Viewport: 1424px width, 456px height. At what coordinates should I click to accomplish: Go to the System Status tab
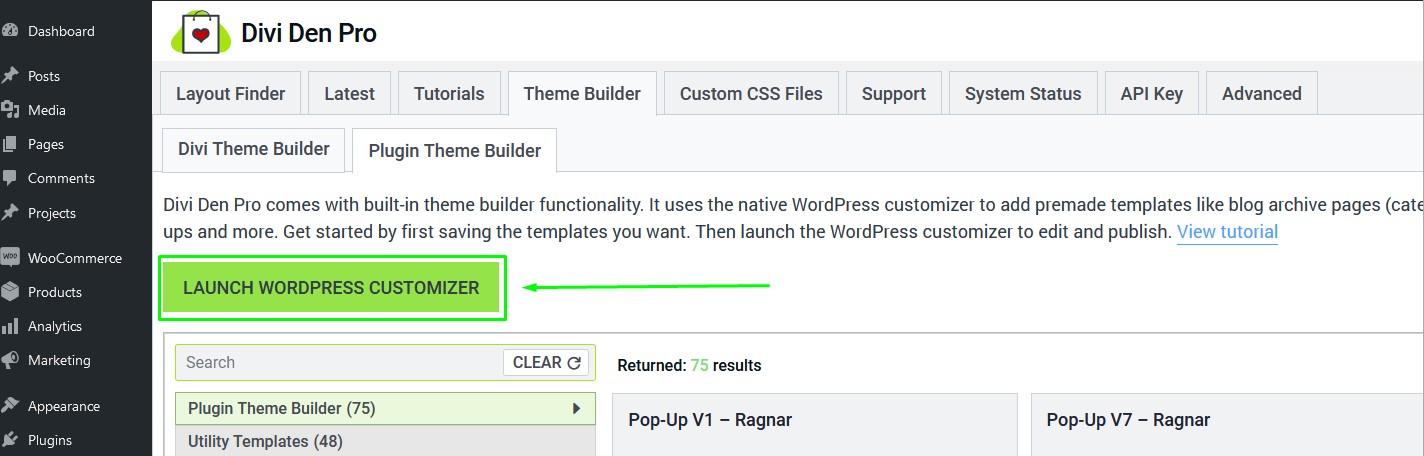[1022, 94]
